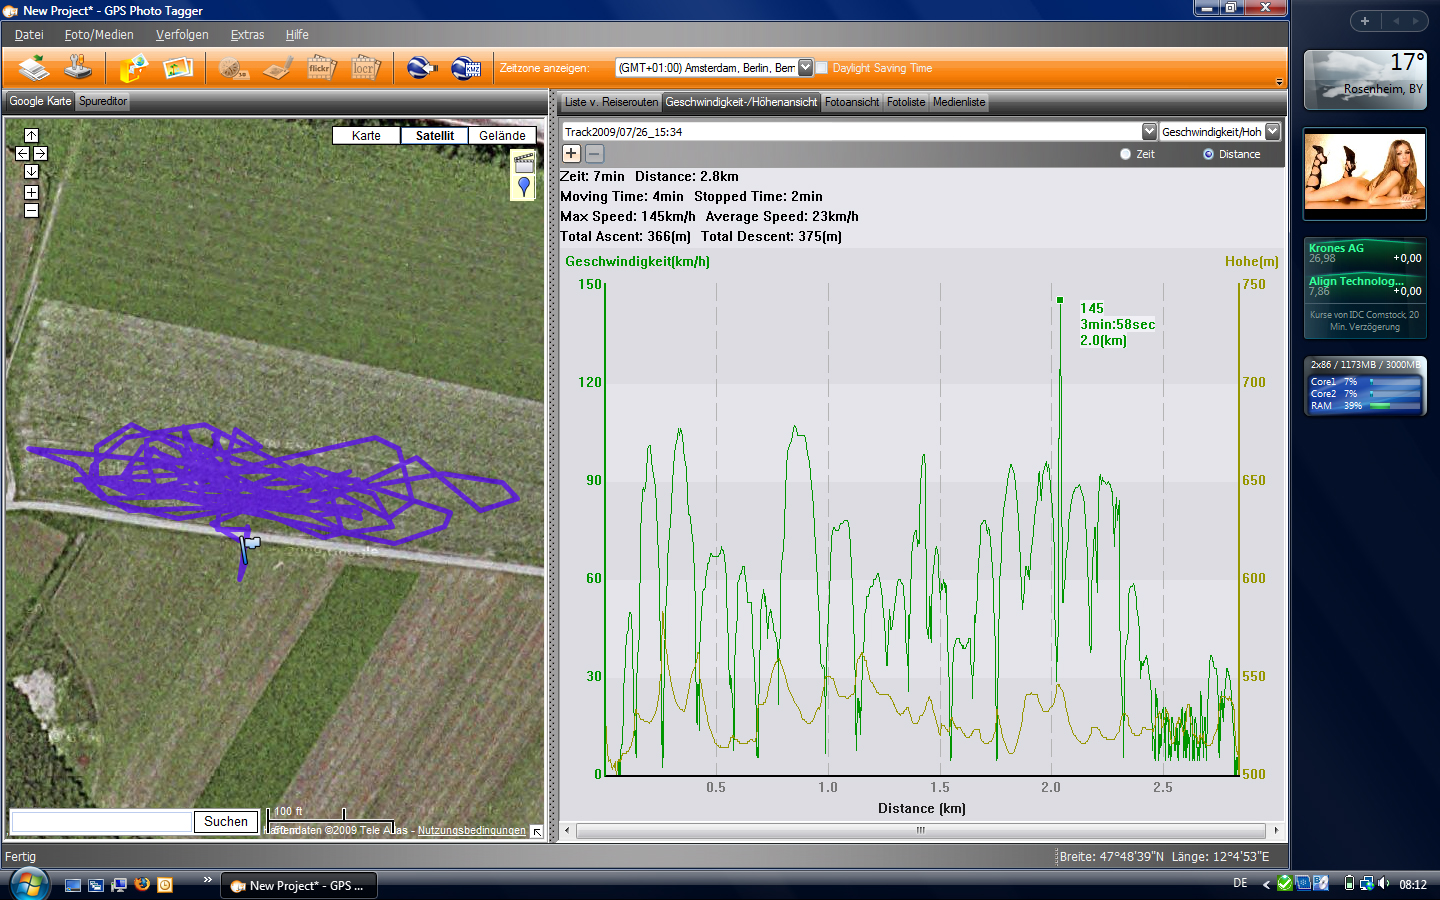The width and height of the screenshot is (1440, 900).
Task: Click the GPS device tools icon
Action: (x=78, y=68)
